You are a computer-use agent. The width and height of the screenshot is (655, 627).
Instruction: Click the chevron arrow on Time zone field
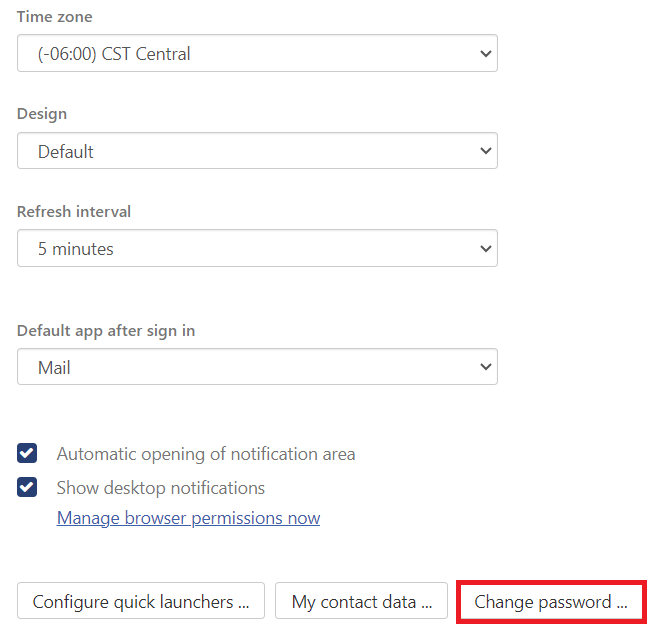pos(485,53)
